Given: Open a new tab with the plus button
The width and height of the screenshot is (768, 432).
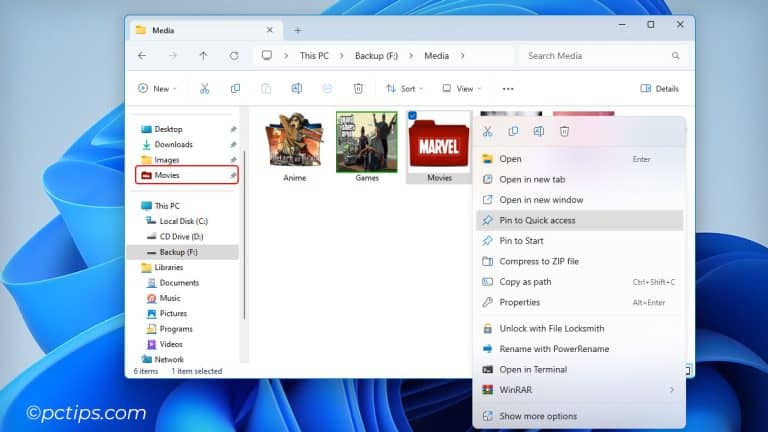Looking at the screenshot, I should [297, 30].
